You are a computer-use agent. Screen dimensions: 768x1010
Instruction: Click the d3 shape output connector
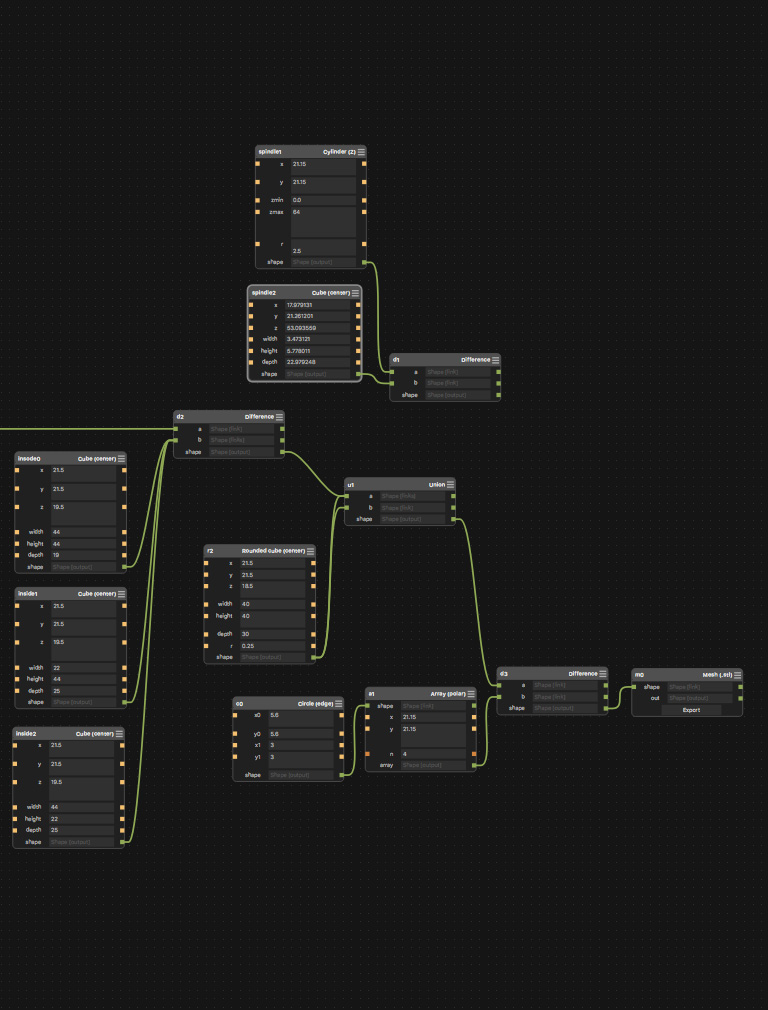tap(606, 708)
